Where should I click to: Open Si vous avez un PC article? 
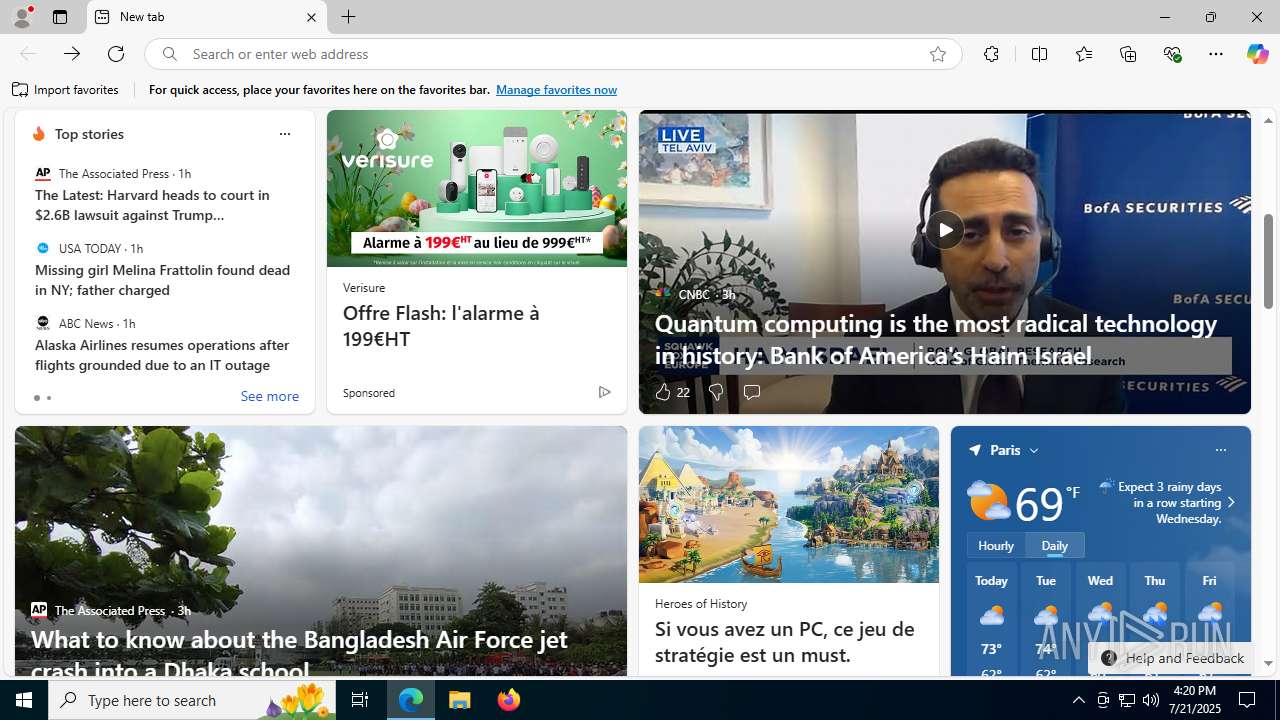point(784,642)
